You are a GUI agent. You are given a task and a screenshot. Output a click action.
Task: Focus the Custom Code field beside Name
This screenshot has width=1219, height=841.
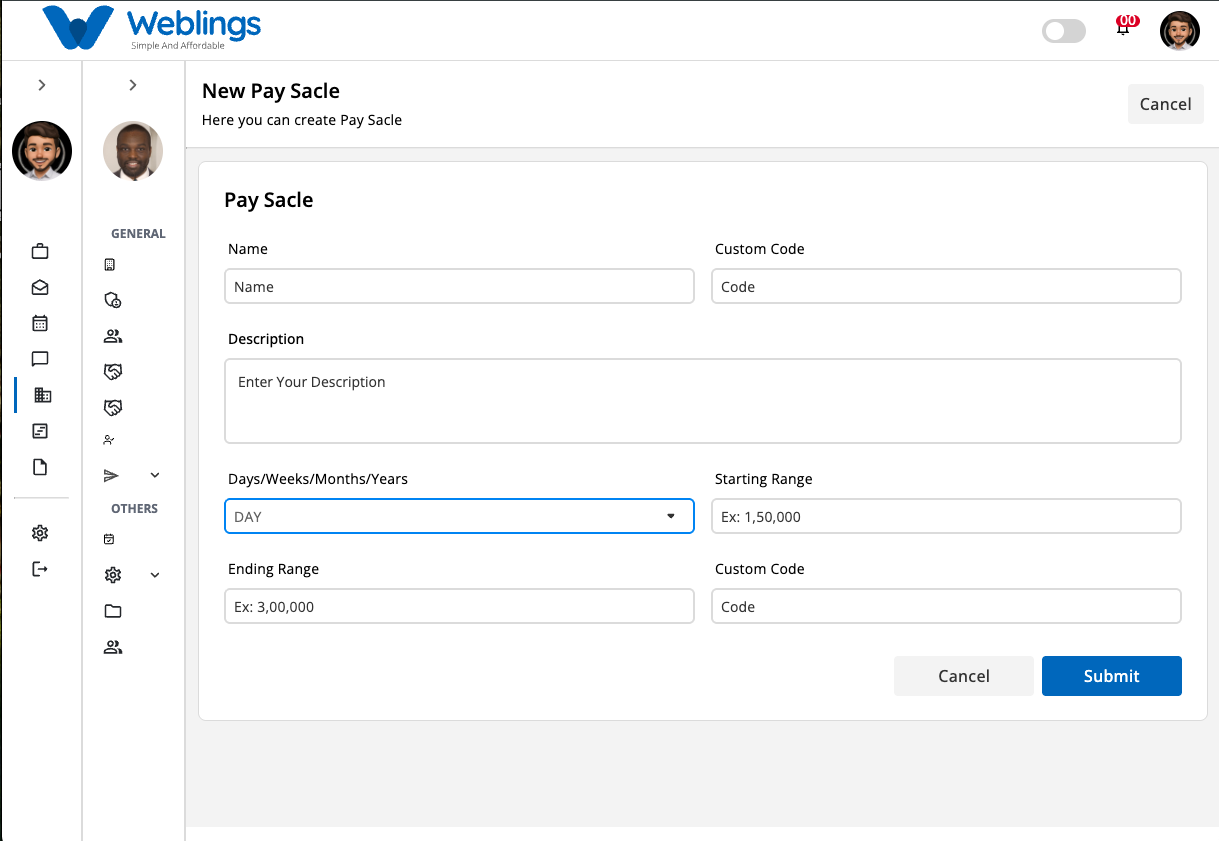tap(946, 286)
